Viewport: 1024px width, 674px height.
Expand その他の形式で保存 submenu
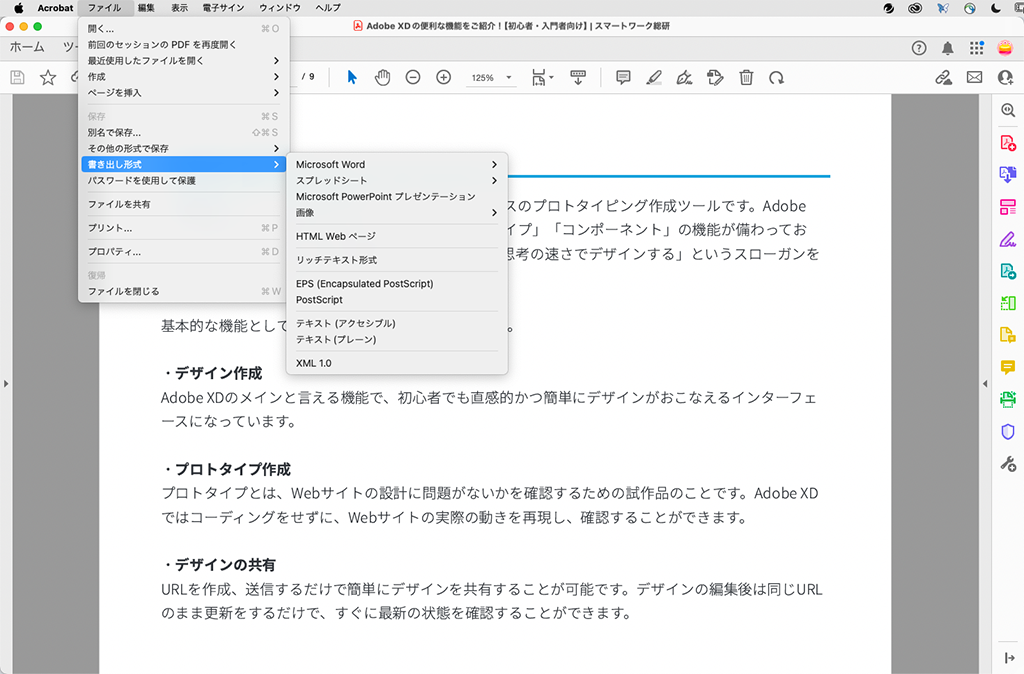[x=184, y=148]
